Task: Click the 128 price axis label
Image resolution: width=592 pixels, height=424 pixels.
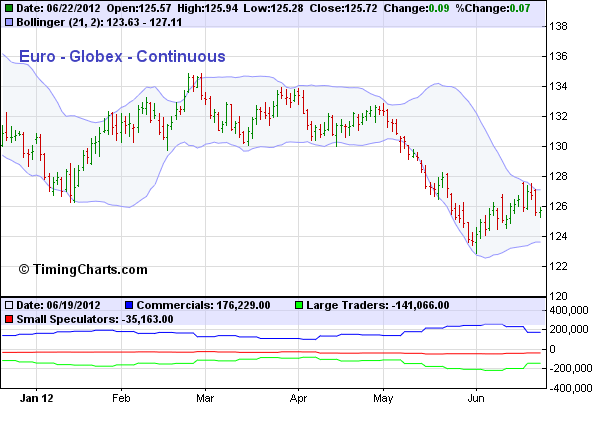Action: [558, 176]
